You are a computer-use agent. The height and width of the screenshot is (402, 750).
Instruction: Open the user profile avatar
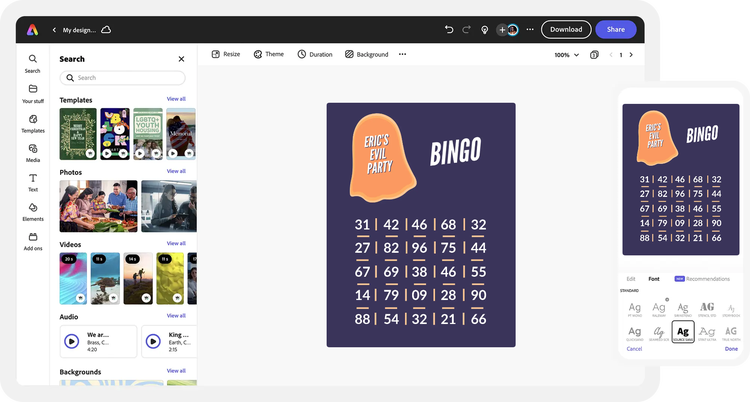513,30
